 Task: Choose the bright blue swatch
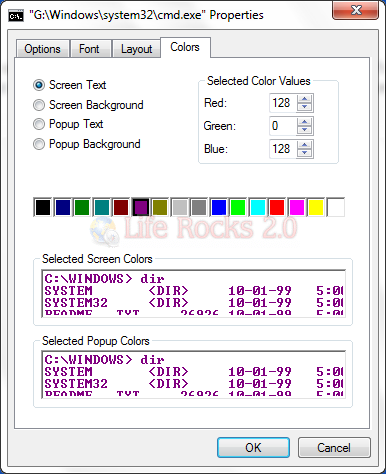(x=219, y=207)
